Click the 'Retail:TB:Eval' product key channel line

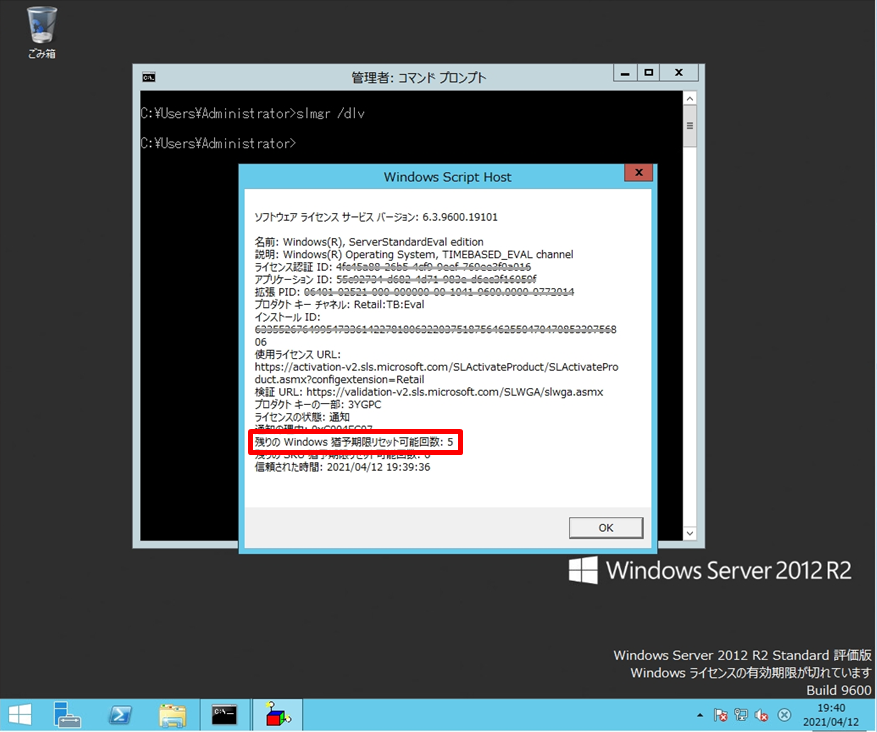tap(340, 304)
